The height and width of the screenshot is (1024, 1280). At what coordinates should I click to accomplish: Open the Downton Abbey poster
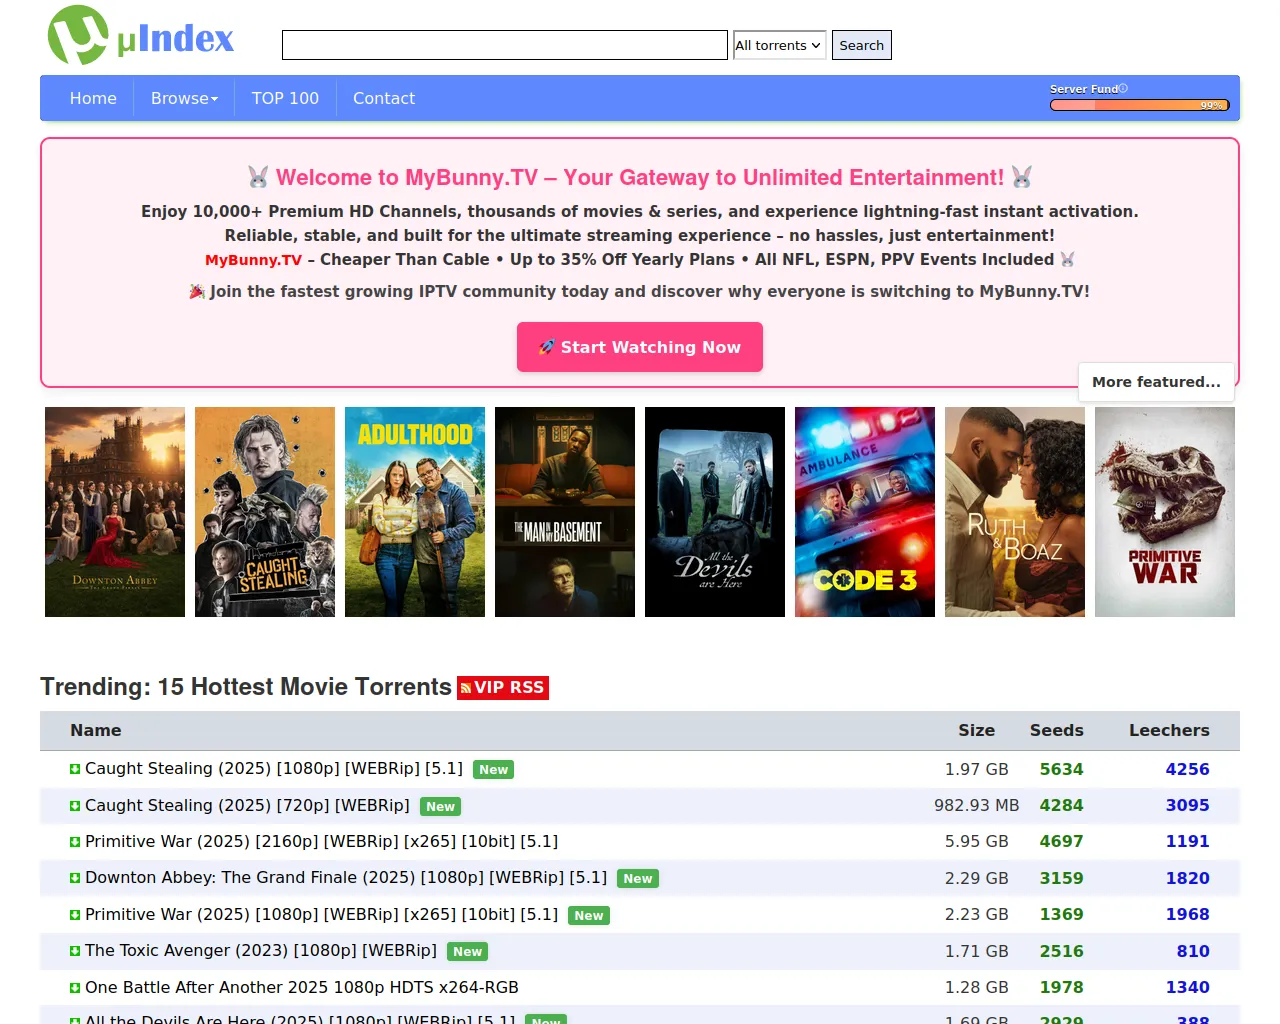coord(115,512)
